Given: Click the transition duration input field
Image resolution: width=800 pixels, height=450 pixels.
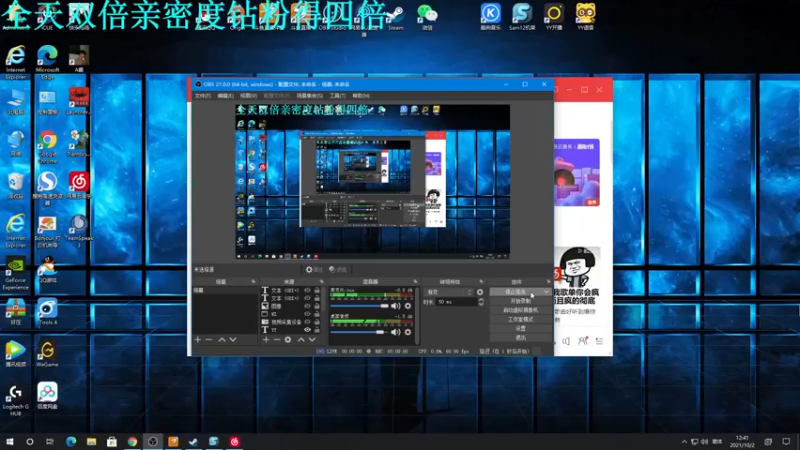Looking at the screenshot, I should pyautogui.click(x=456, y=302).
